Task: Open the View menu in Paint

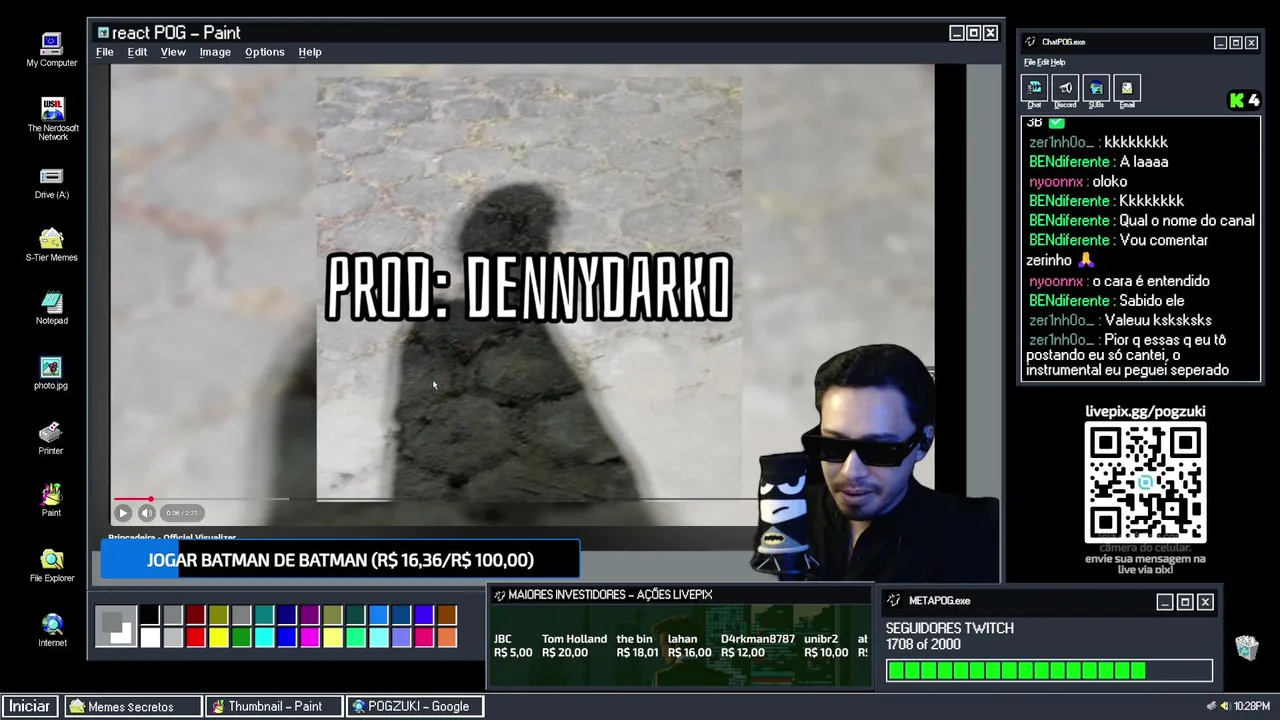Action: [173, 52]
